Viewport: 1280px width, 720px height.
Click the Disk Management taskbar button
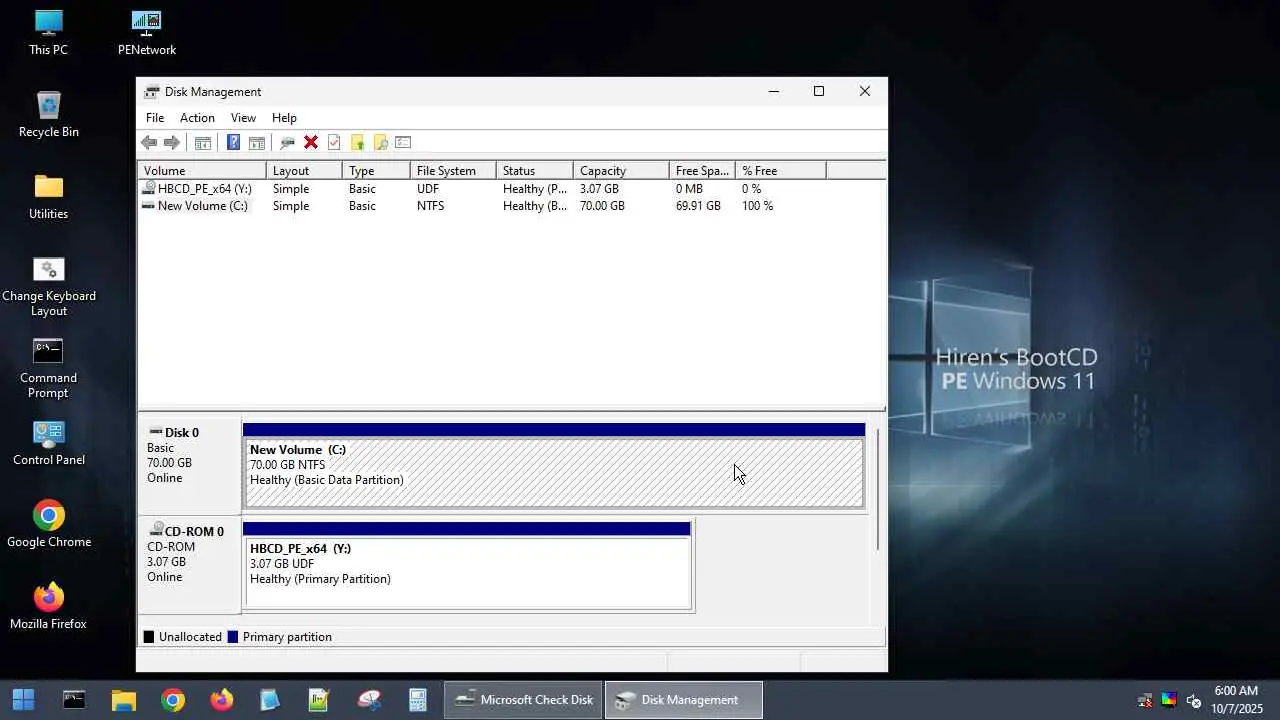[x=684, y=700]
